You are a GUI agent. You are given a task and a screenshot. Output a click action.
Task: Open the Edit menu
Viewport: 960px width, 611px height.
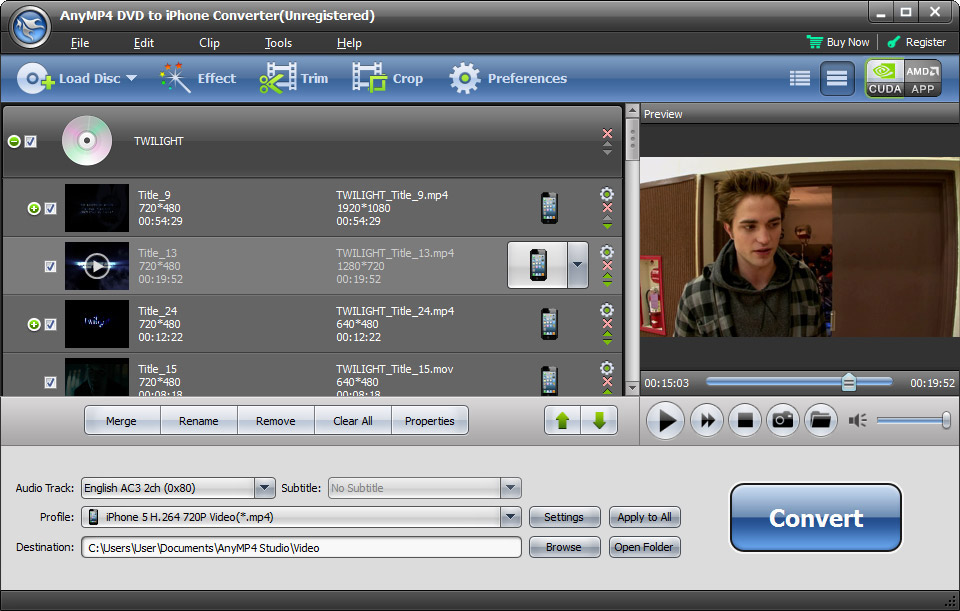point(144,43)
